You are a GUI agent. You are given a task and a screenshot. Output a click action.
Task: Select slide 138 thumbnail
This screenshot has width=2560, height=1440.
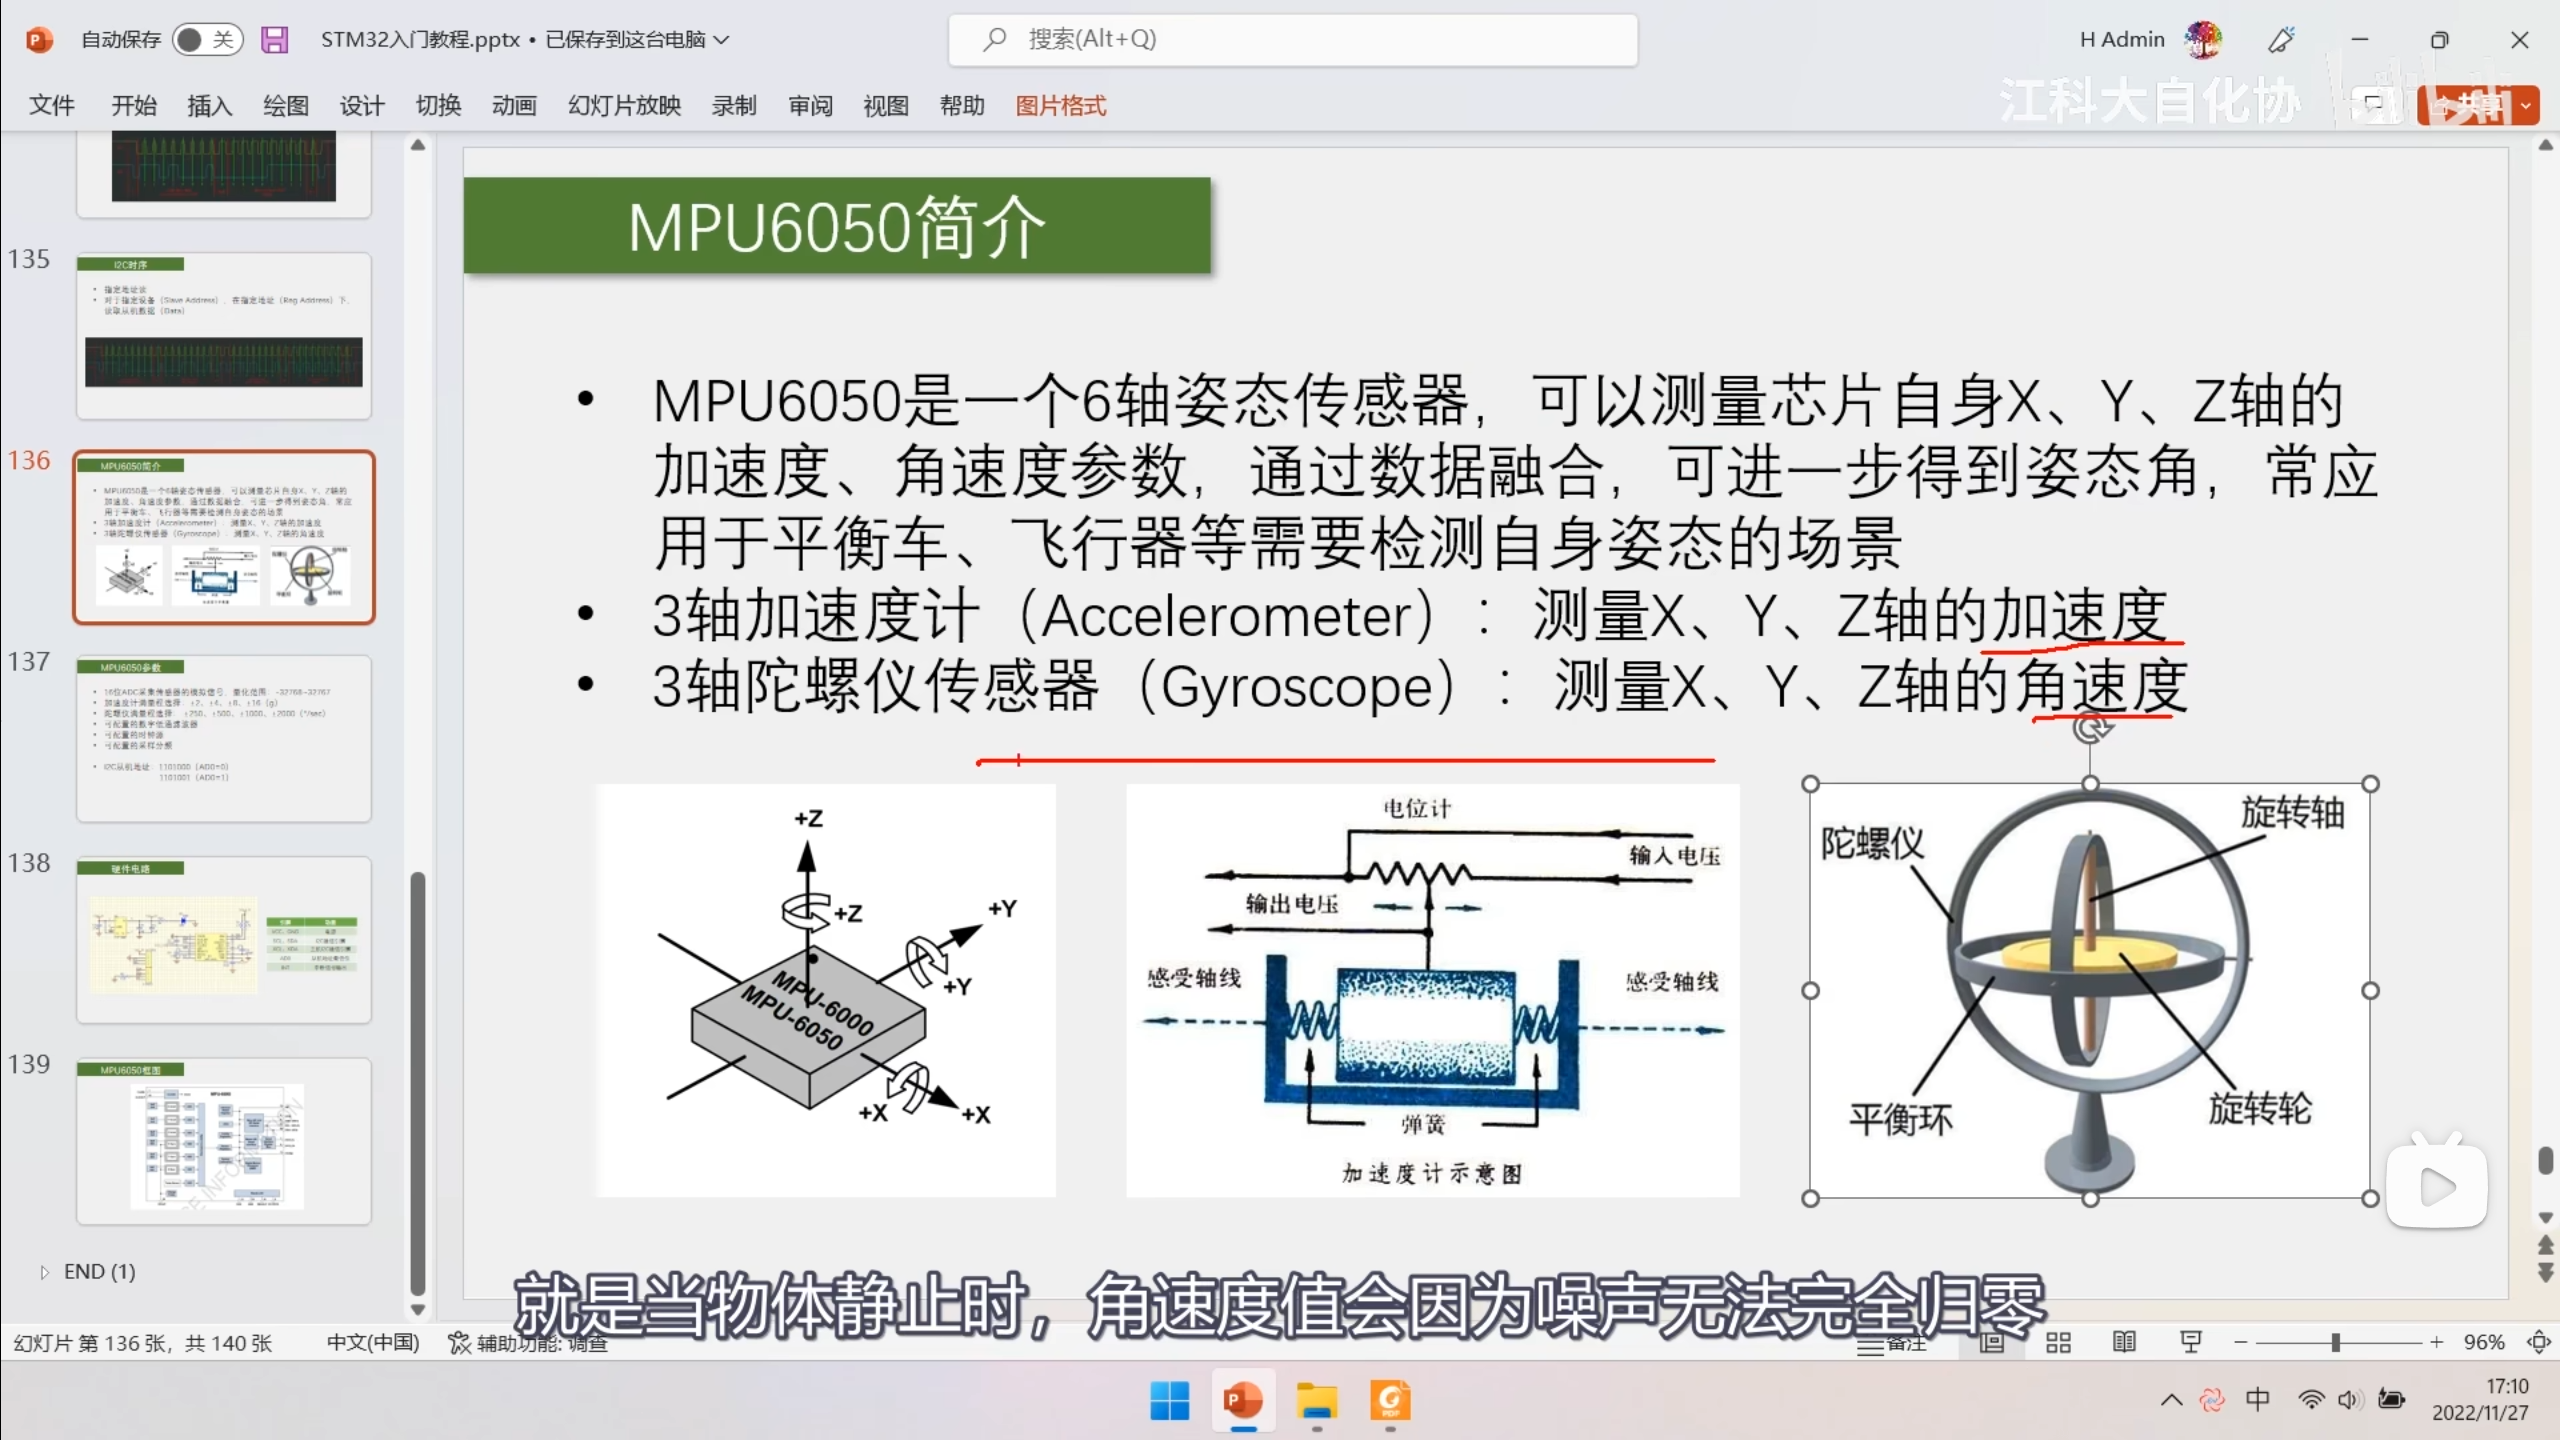click(x=224, y=940)
